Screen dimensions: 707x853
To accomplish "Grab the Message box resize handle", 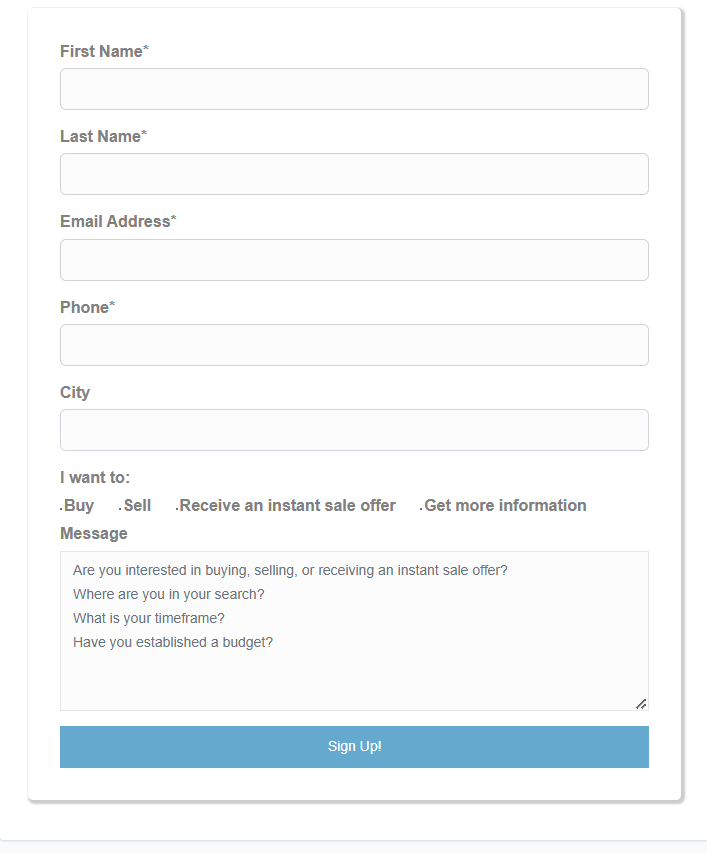I will (x=641, y=704).
